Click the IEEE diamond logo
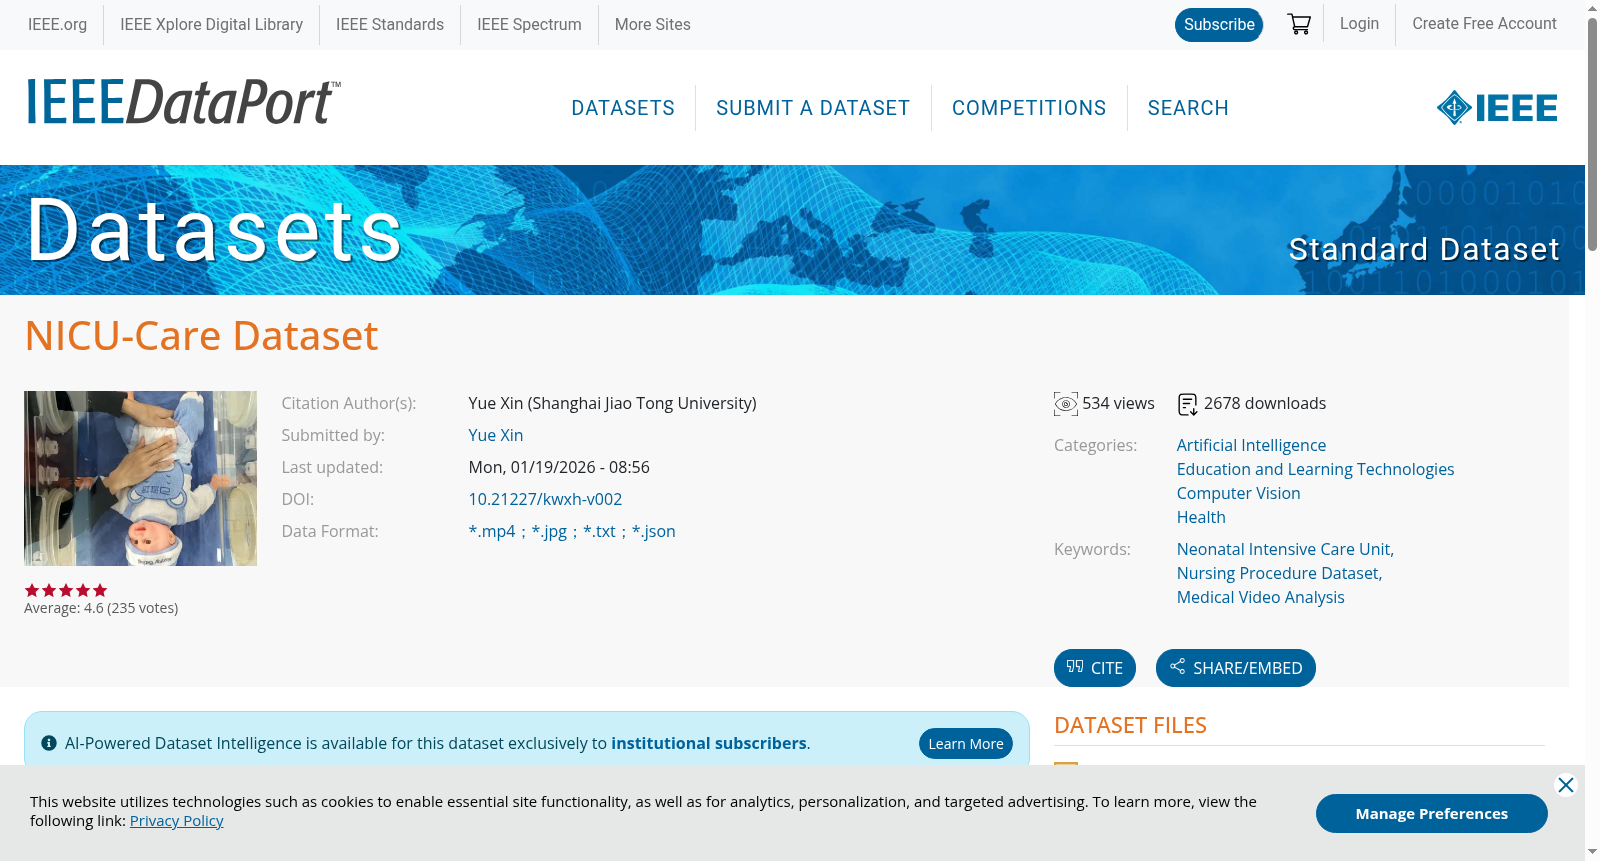The image size is (1600, 861). (1497, 108)
